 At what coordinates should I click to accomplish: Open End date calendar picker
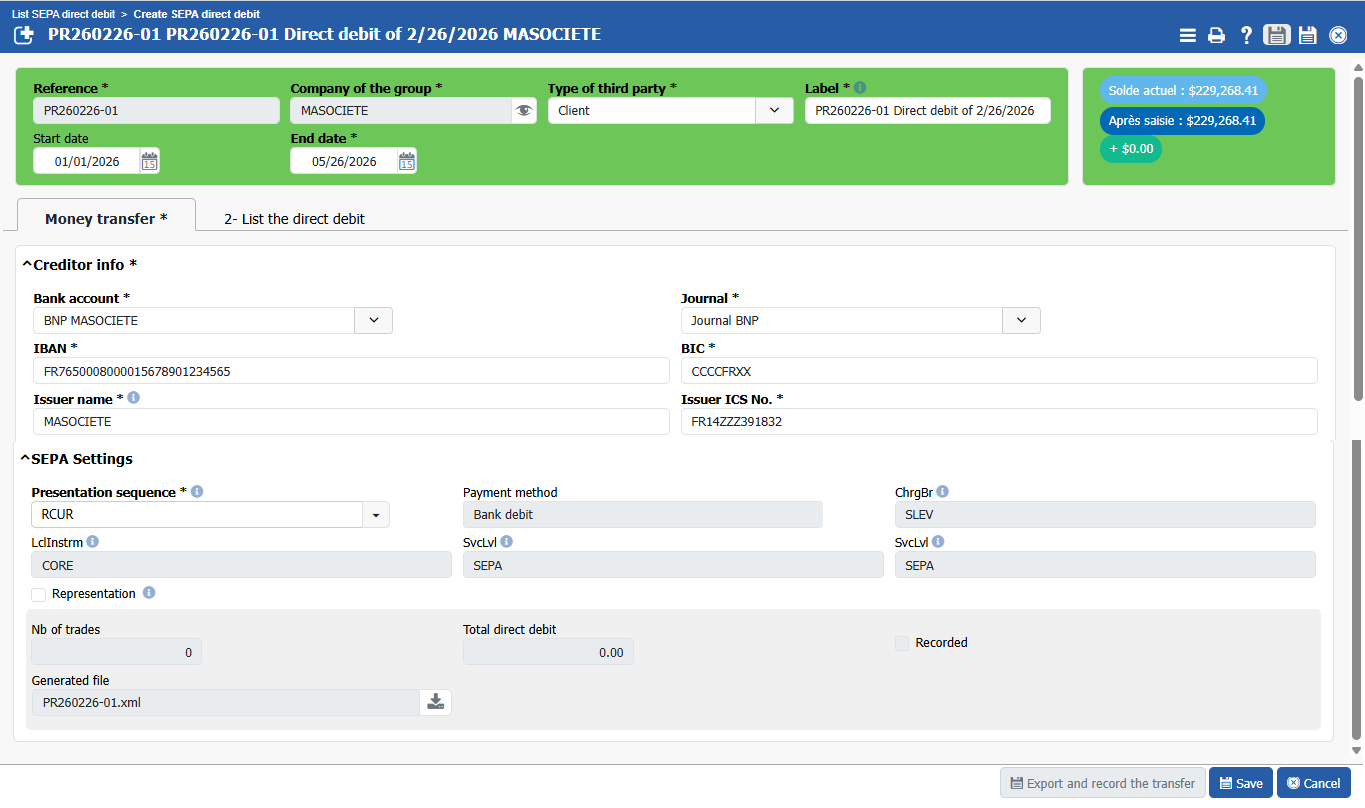(406, 161)
